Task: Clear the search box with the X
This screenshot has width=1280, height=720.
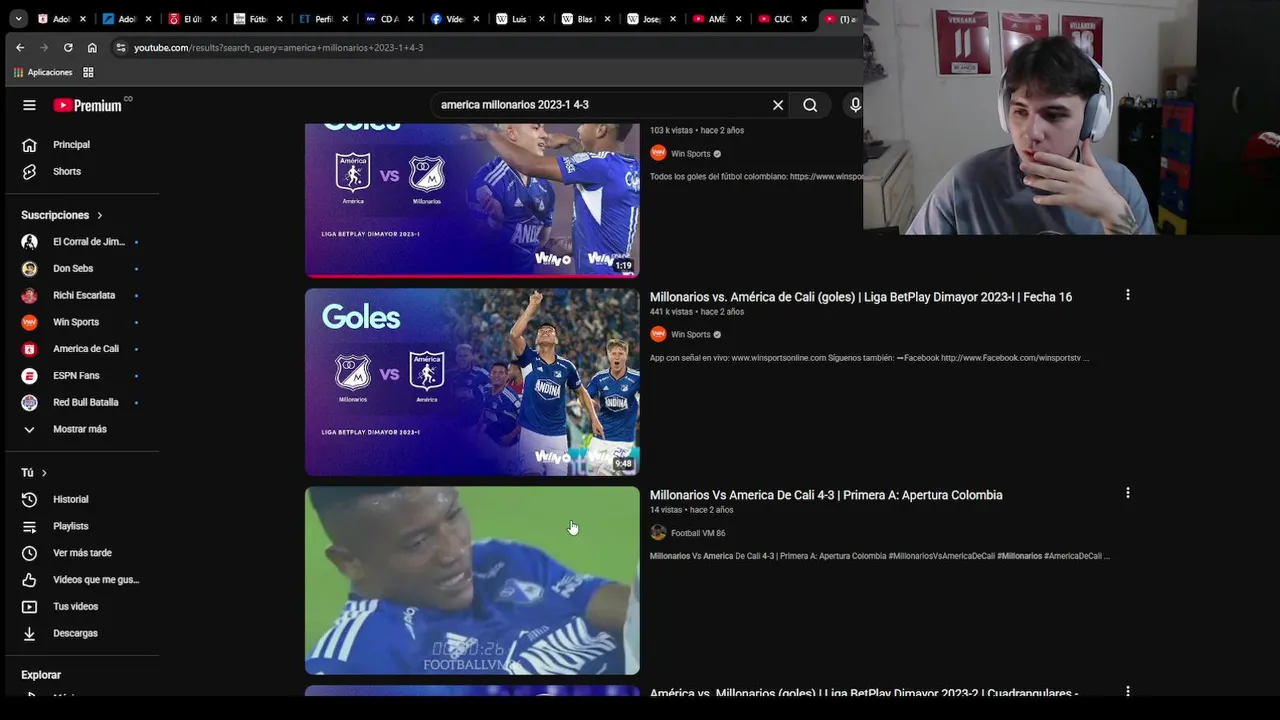Action: (778, 105)
